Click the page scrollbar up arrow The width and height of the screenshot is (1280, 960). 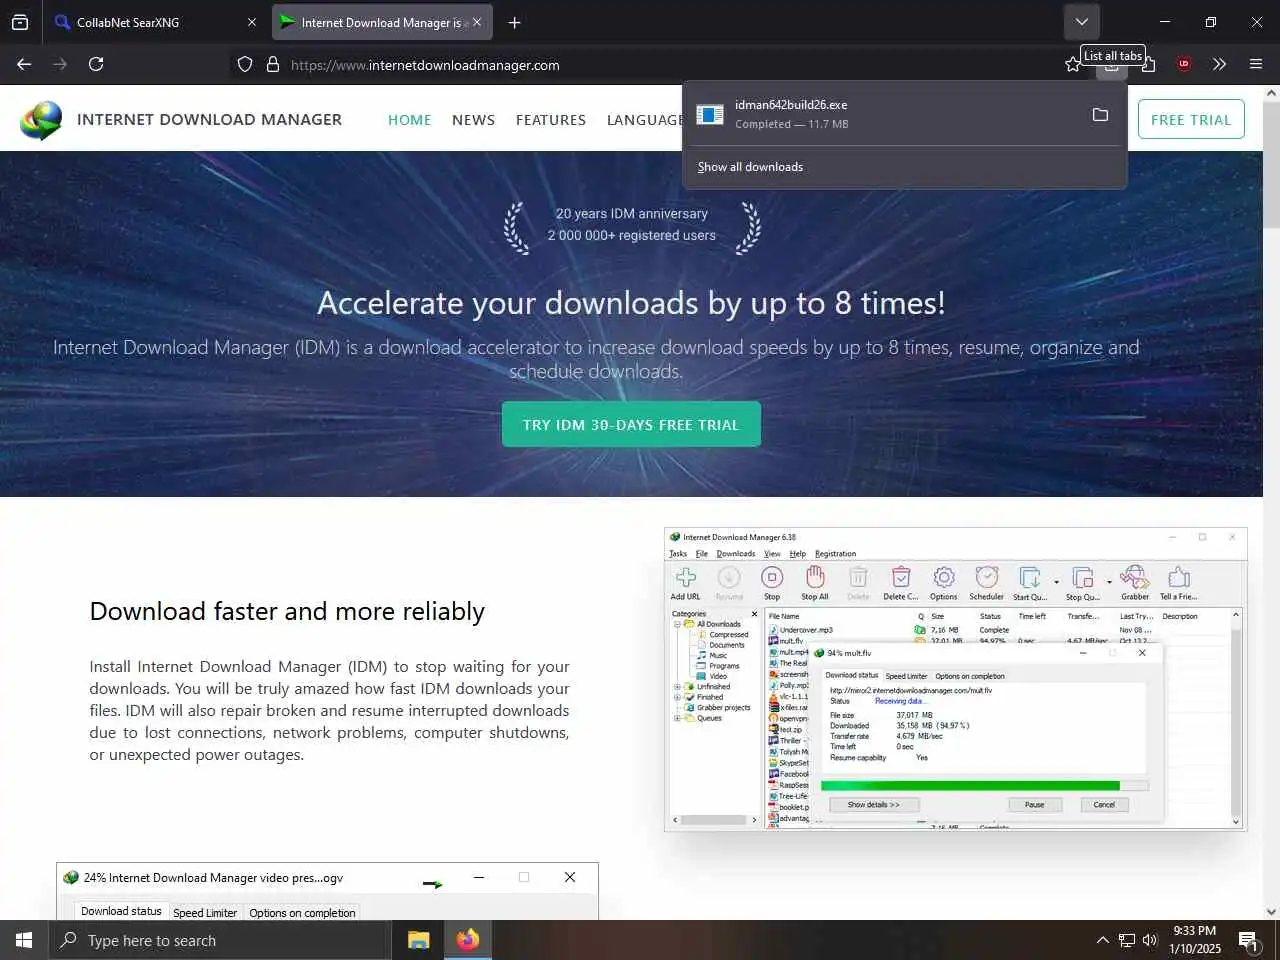point(1271,93)
